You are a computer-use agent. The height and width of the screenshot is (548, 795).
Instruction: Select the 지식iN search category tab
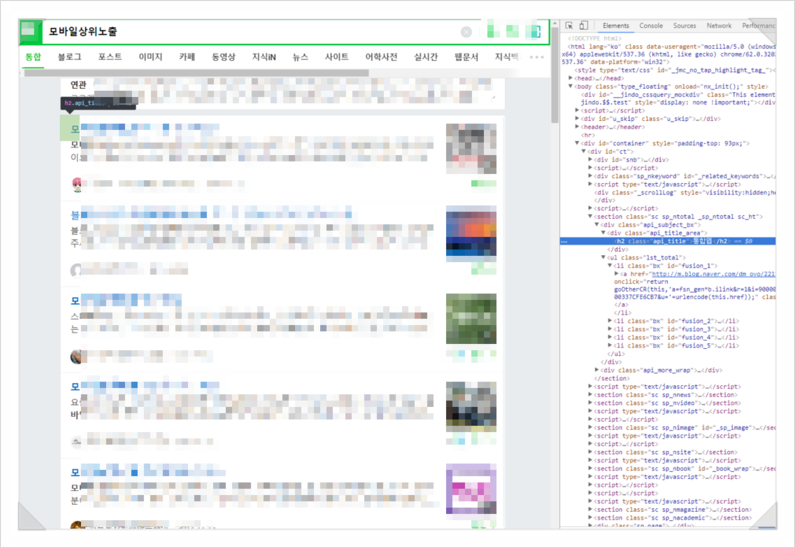coord(264,57)
